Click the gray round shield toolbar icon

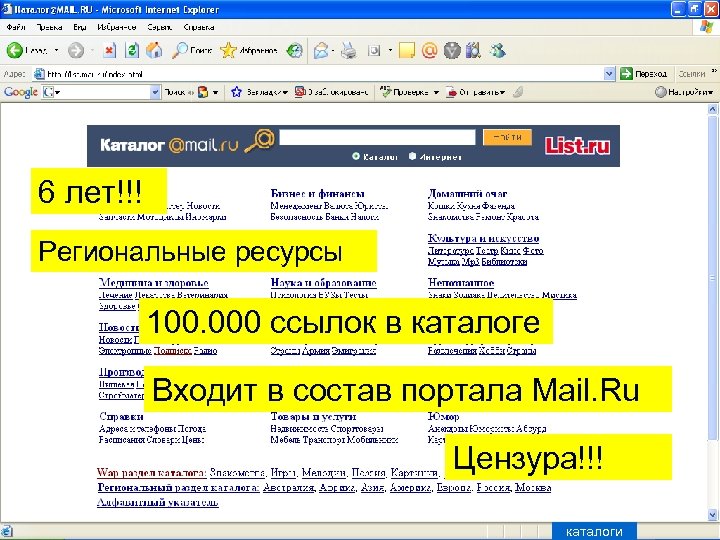(x=452, y=50)
